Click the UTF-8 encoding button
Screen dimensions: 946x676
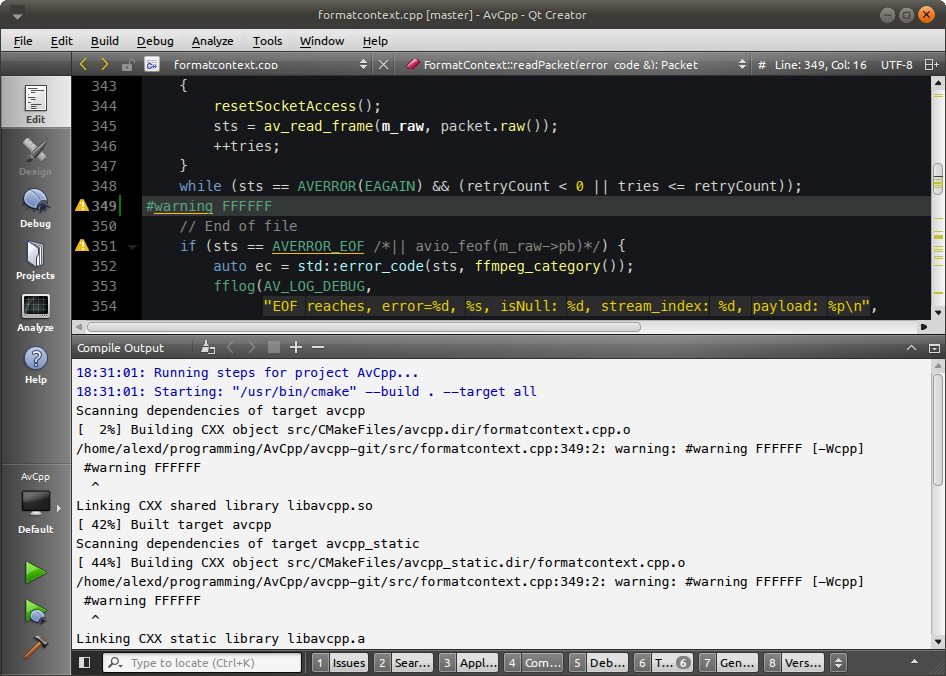[897, 65]
